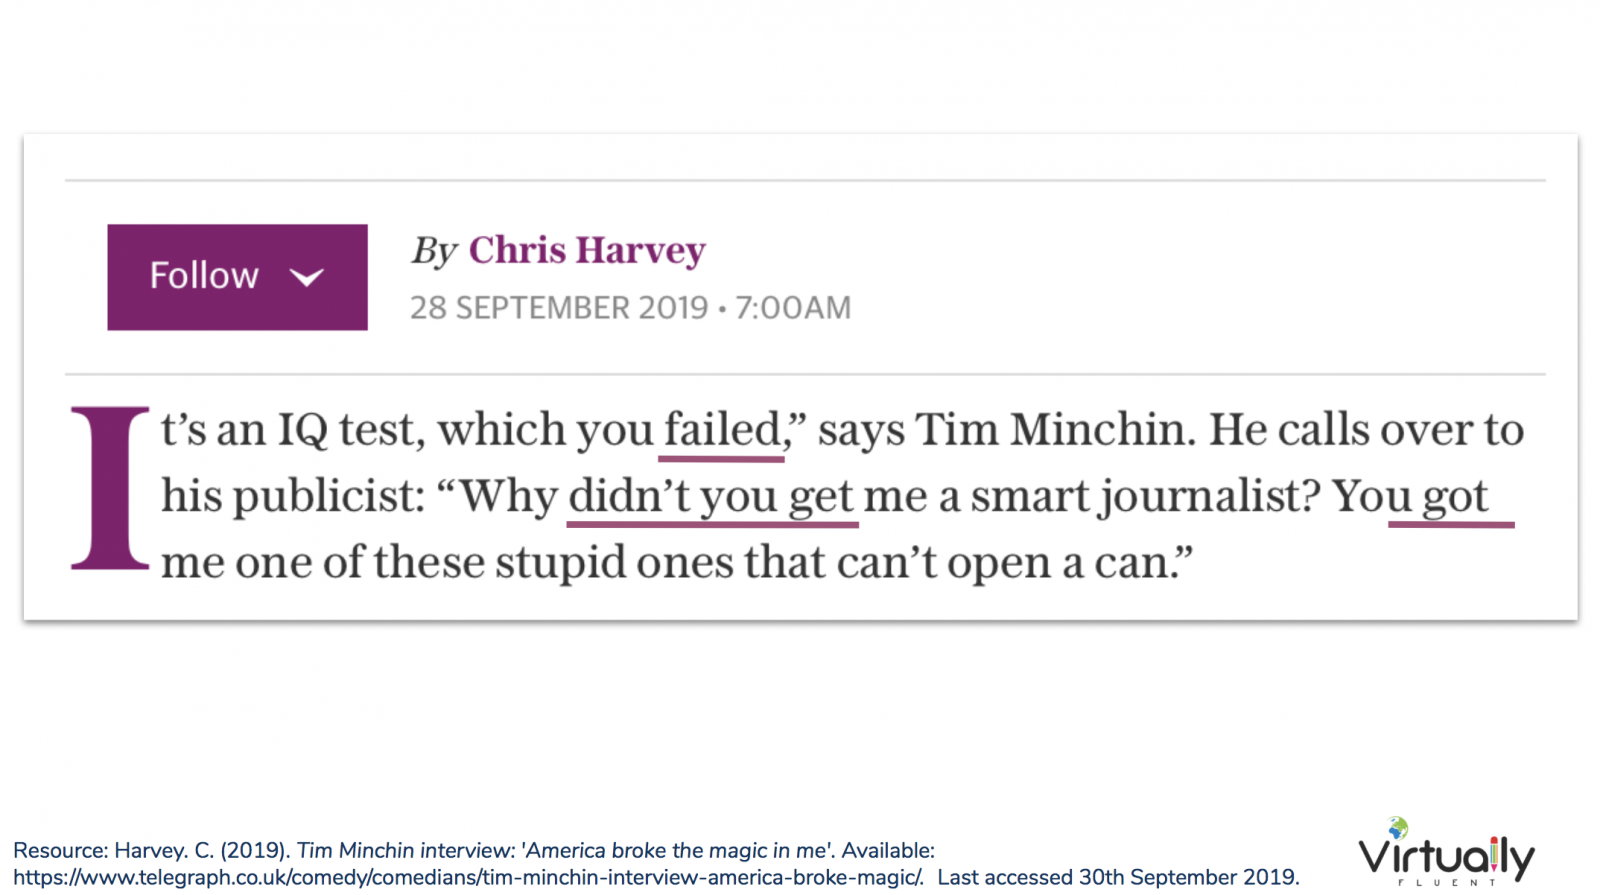The height and width of the screenshot is (895, 1600).
Task: Click the Resource: Harvey. C. (2019) text
Action: point(151,851)
